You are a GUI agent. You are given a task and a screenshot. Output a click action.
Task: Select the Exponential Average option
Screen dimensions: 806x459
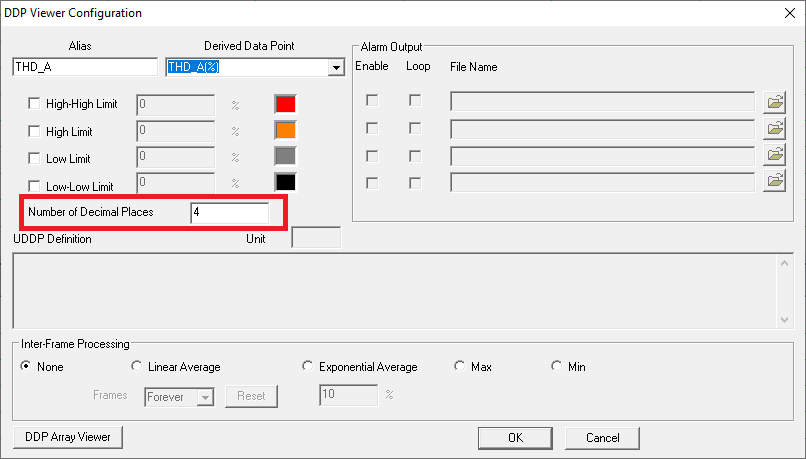click(308, 367)
